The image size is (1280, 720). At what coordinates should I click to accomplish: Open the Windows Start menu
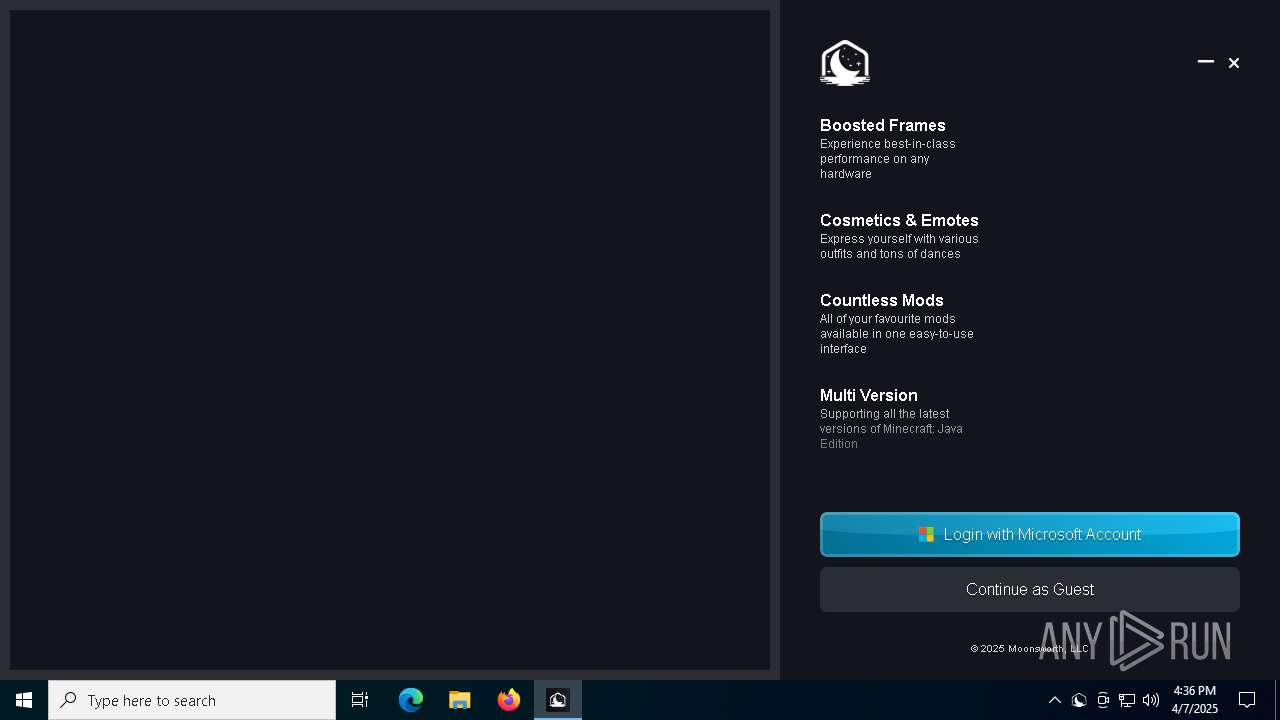click(x=24, y=700)
